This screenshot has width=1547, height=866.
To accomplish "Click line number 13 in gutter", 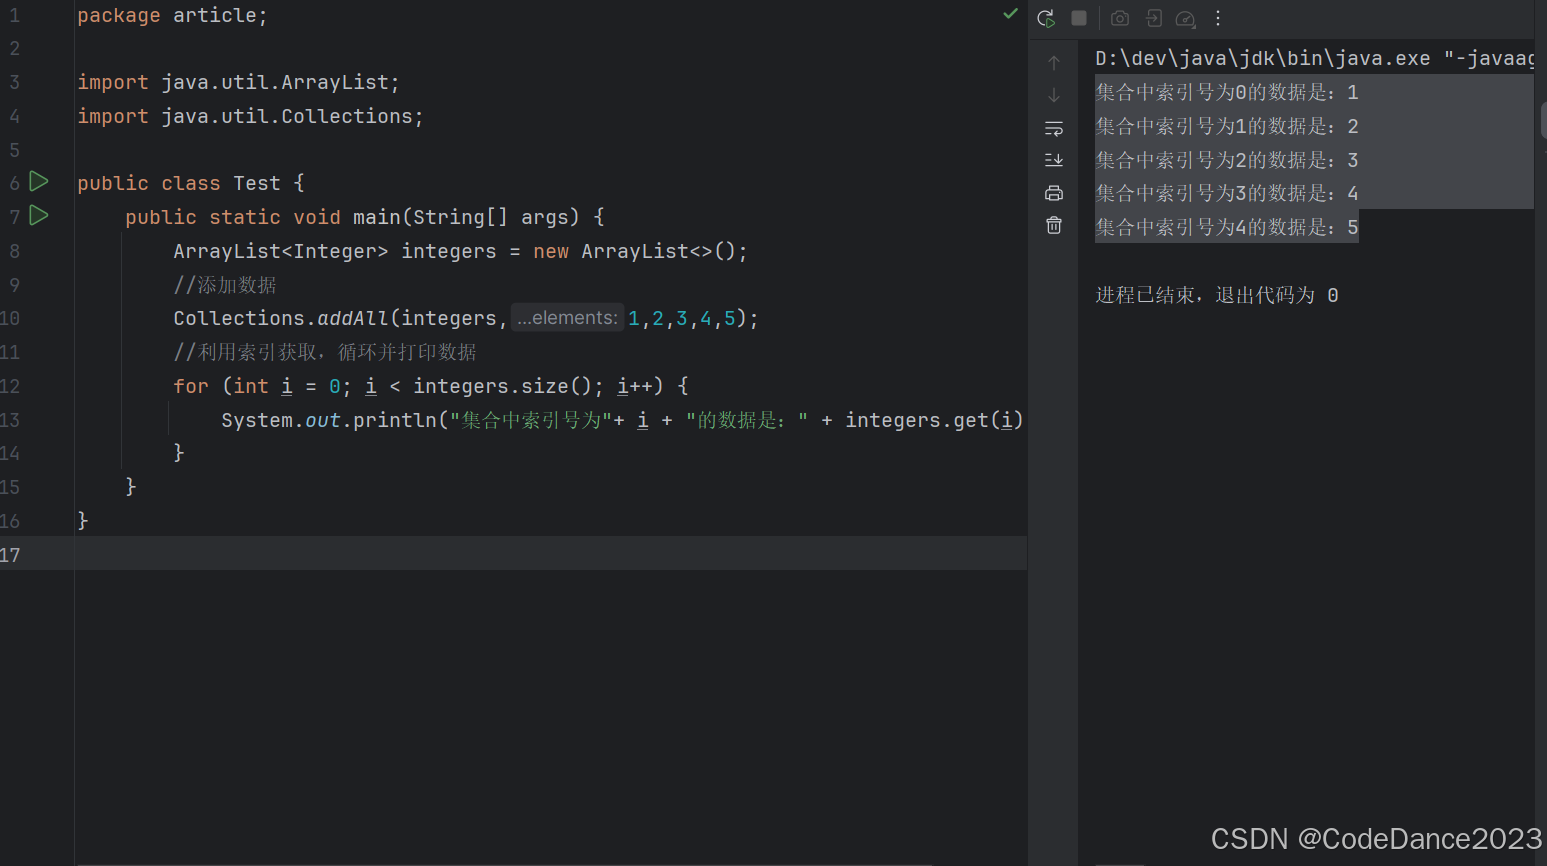I will [10, 420].
